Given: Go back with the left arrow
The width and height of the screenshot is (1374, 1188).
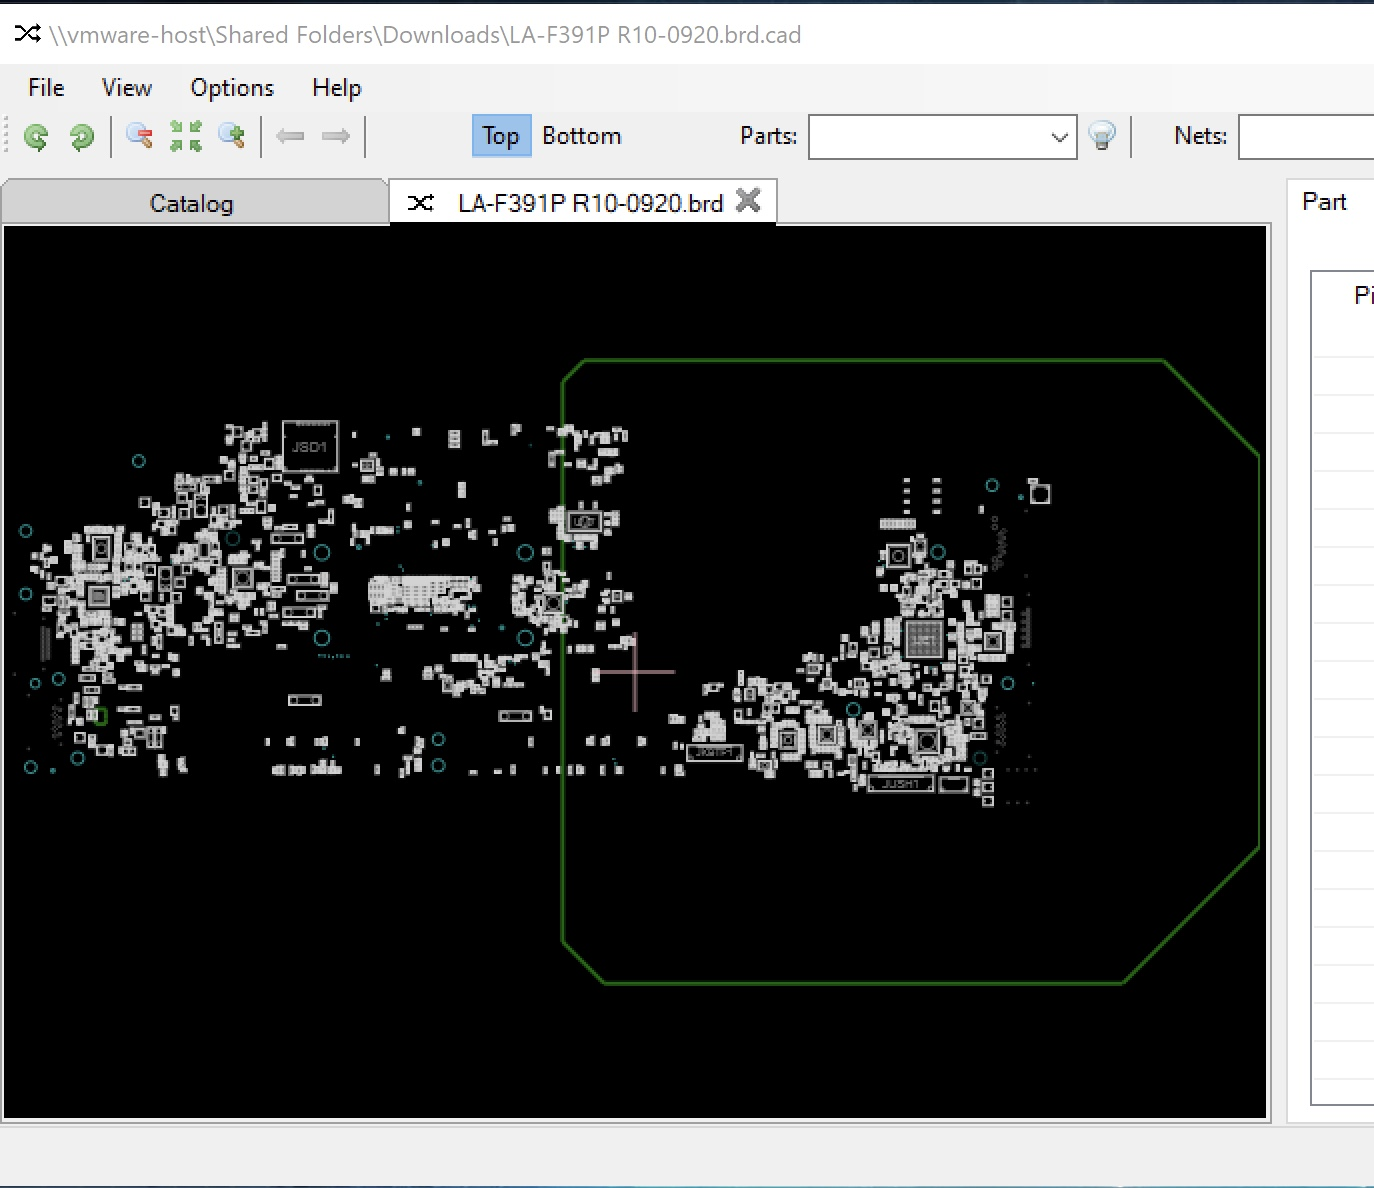Looking at the screenshot, I should click(x=290, y=136).
